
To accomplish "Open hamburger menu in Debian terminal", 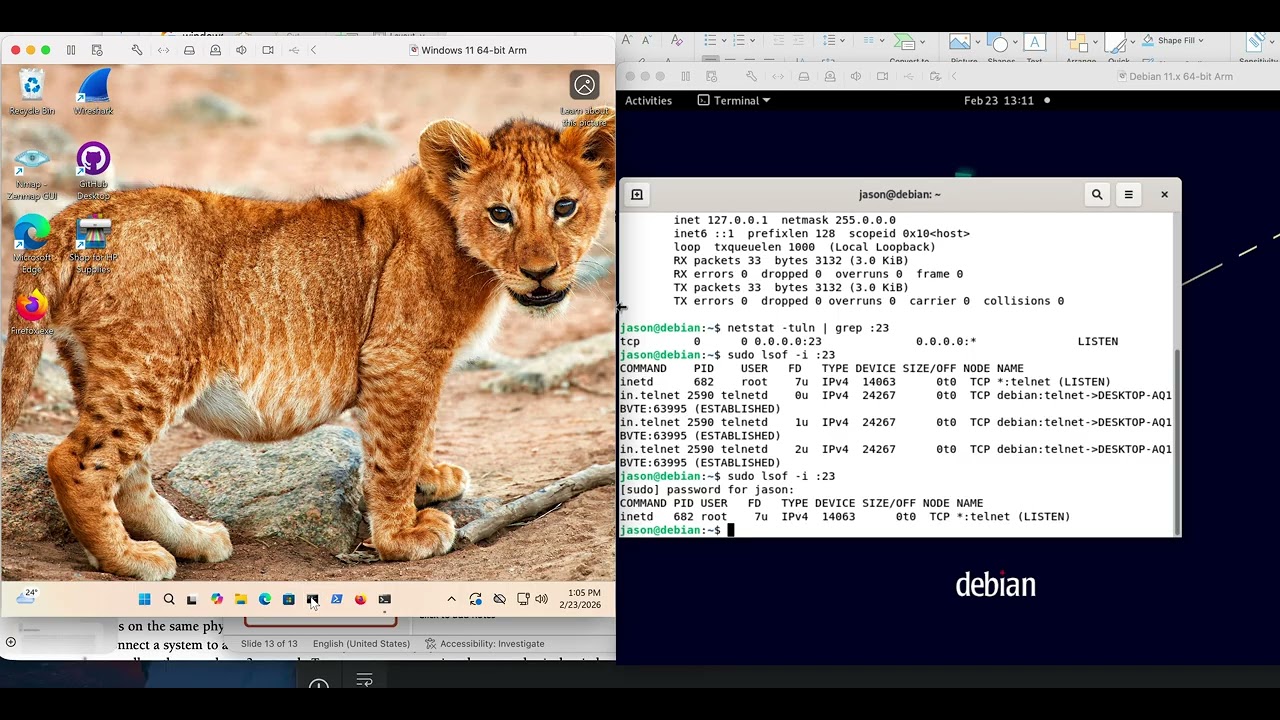I will pos(1128,194).
